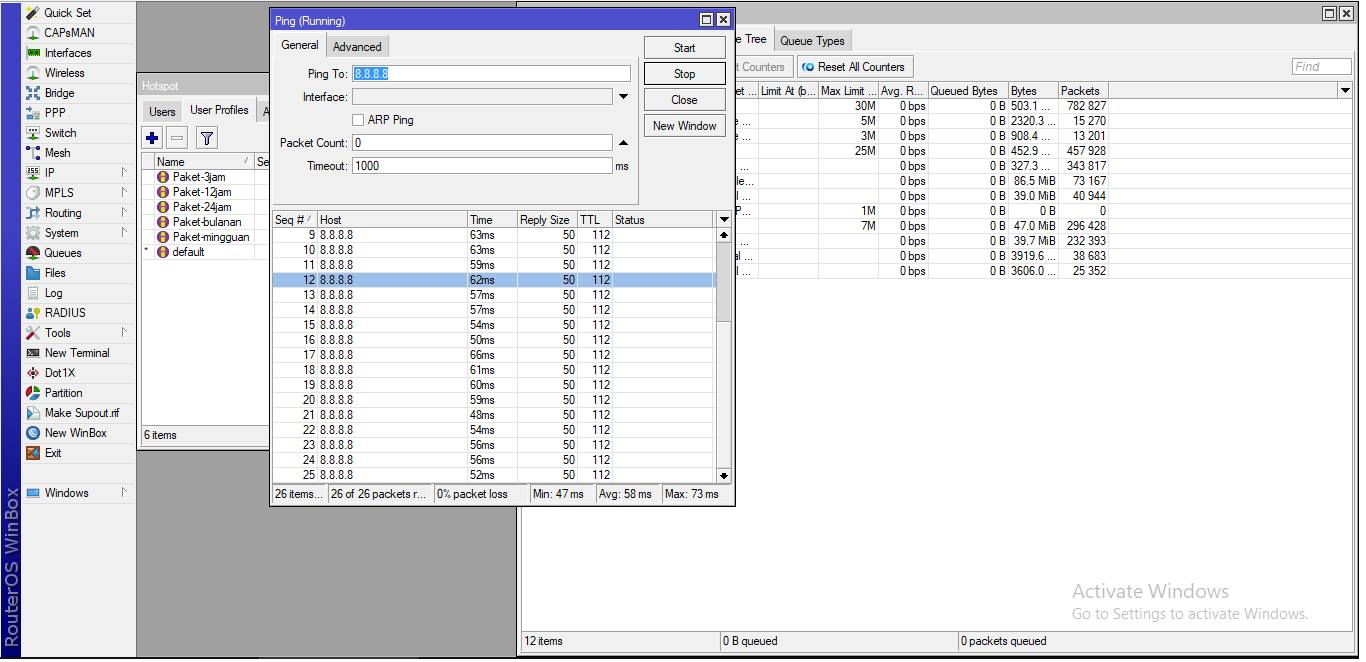
Task: Click Start button in Ping window
Action: tap(684, 48)
